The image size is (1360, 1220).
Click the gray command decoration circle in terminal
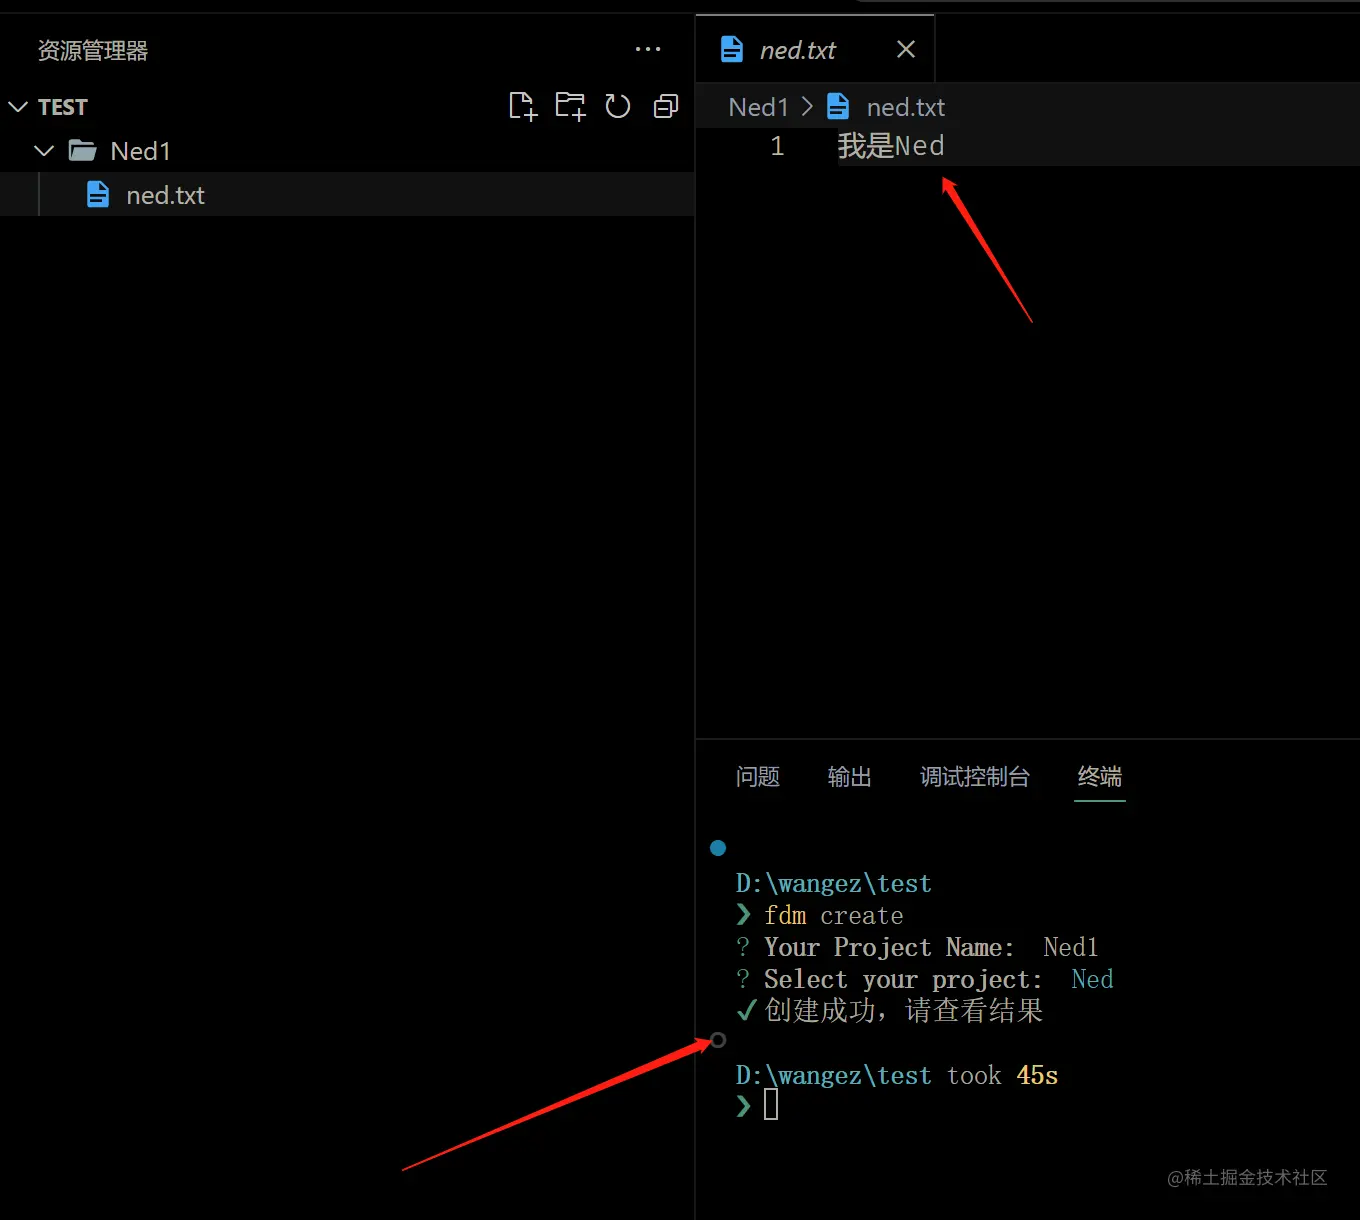[x=718, y=1040]
